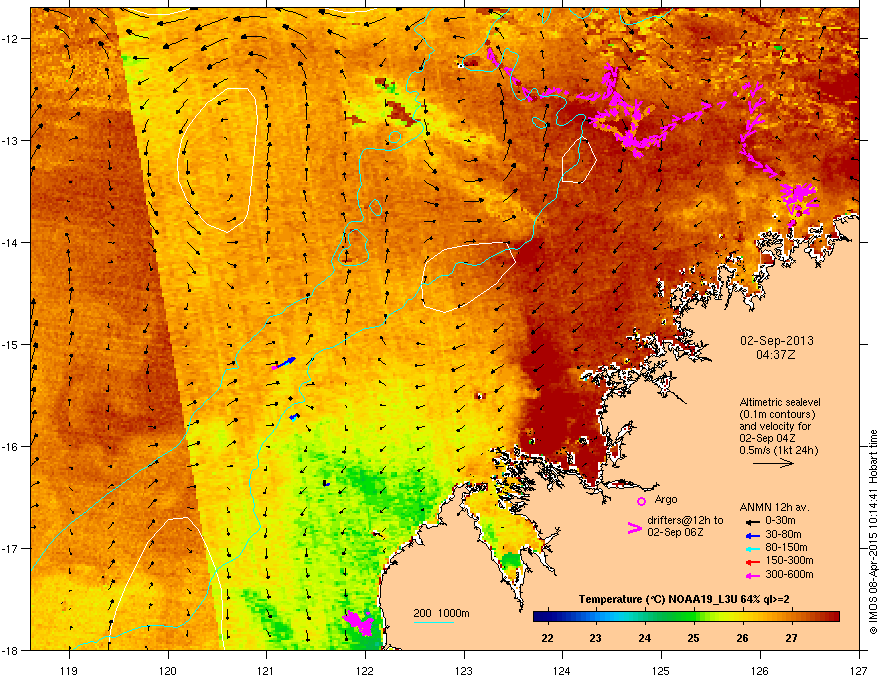Click the 80-150m depth label
The image size is (880, 680).
(x=786, y=548)
